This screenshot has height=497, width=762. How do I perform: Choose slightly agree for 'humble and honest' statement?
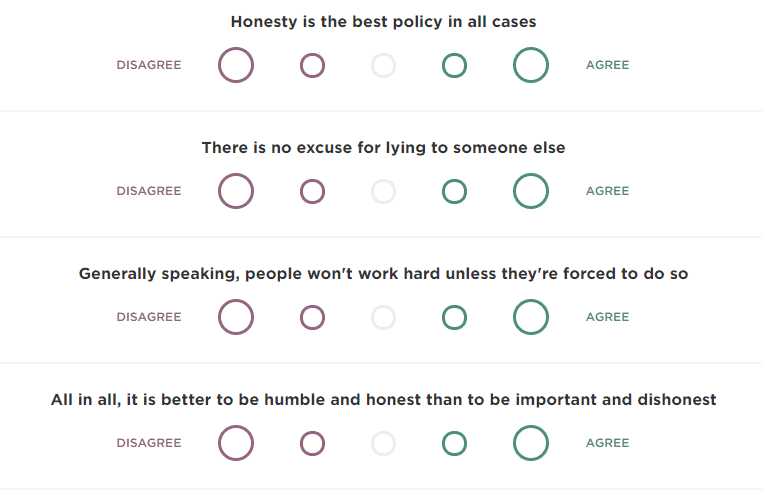click(x=454, y=443)
